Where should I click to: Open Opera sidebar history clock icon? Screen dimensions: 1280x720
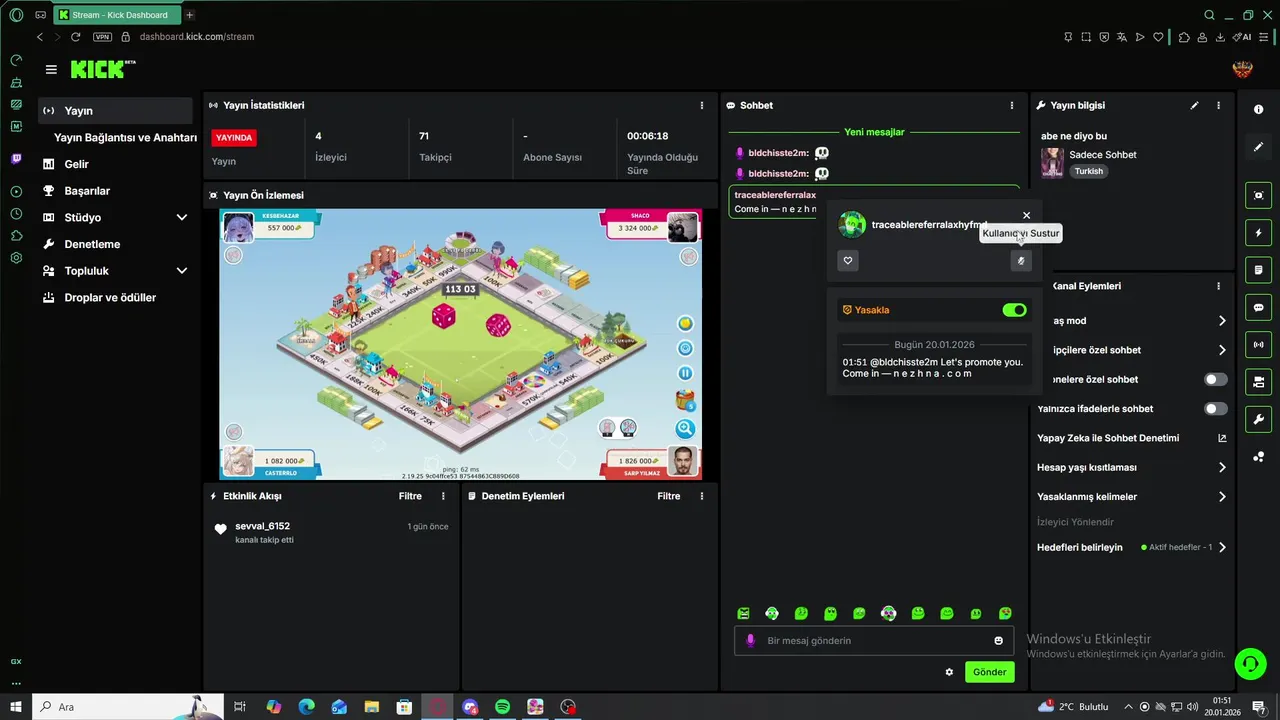click(16, 214)
